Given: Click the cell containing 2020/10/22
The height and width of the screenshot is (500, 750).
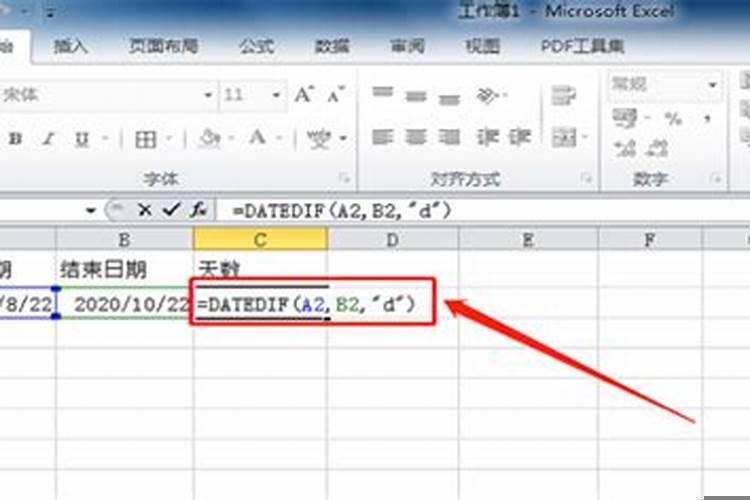Looking at the screenshot, I should [124, 304].
